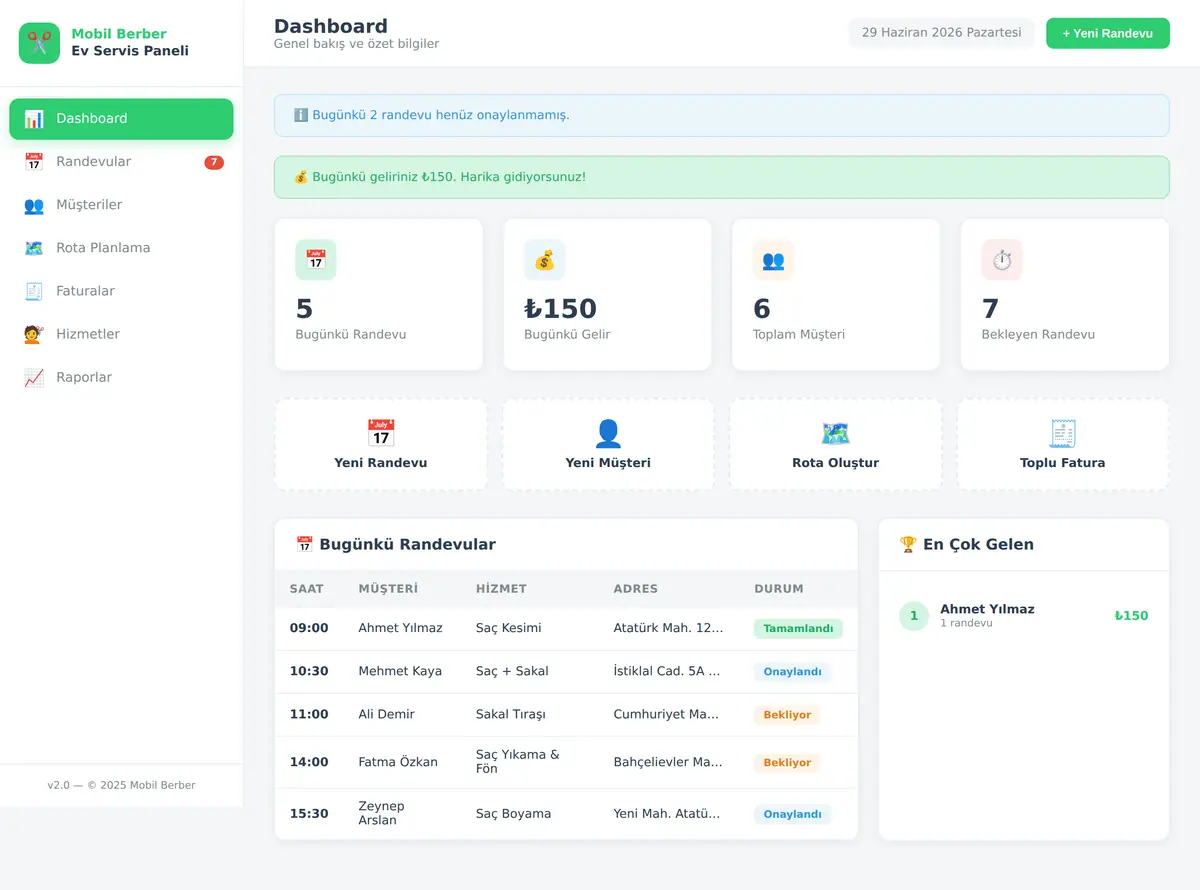Click the Faturalar receipt icon in sidebar
The height and width of the screenshot is (890, 1200).
pyautogui.click(x=34, y=291)
